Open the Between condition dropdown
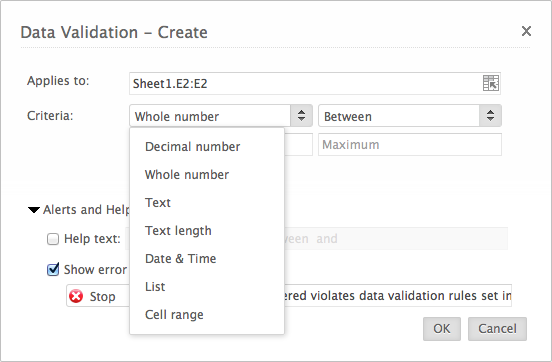Viewport: 552px width, 362px height. tap(410, 116)
